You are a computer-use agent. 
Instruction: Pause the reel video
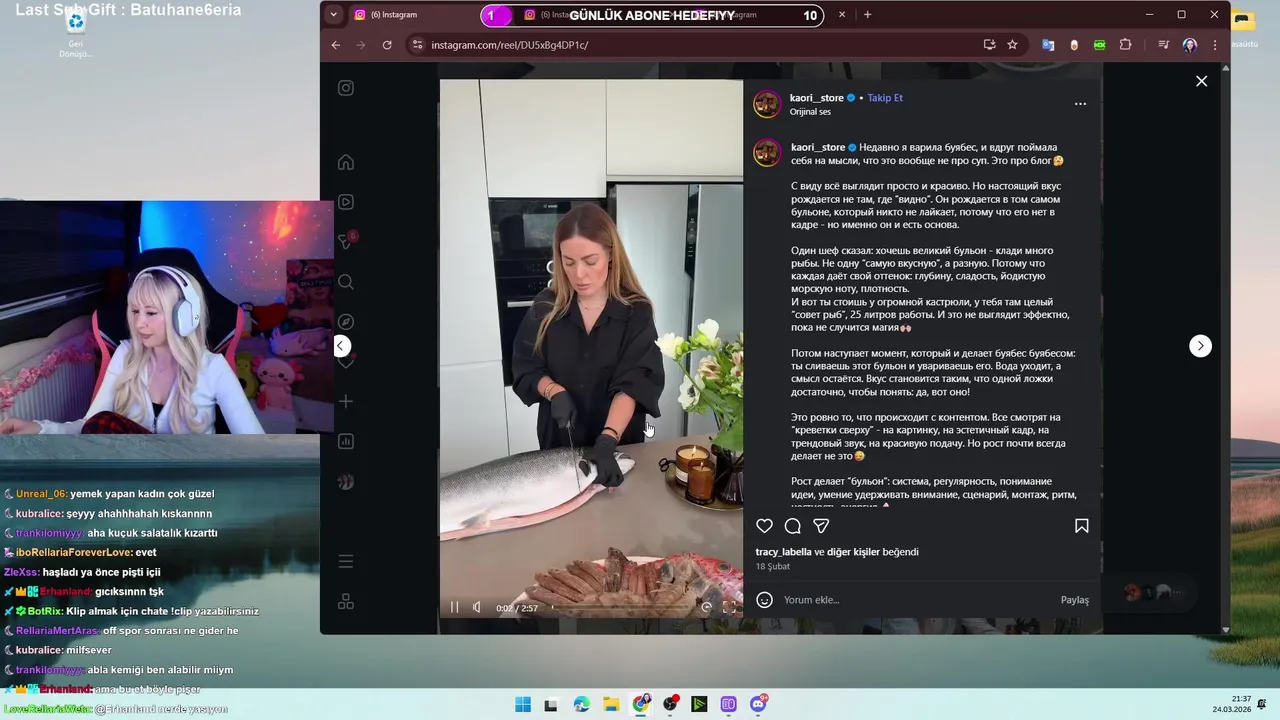[x=455, y=607]
